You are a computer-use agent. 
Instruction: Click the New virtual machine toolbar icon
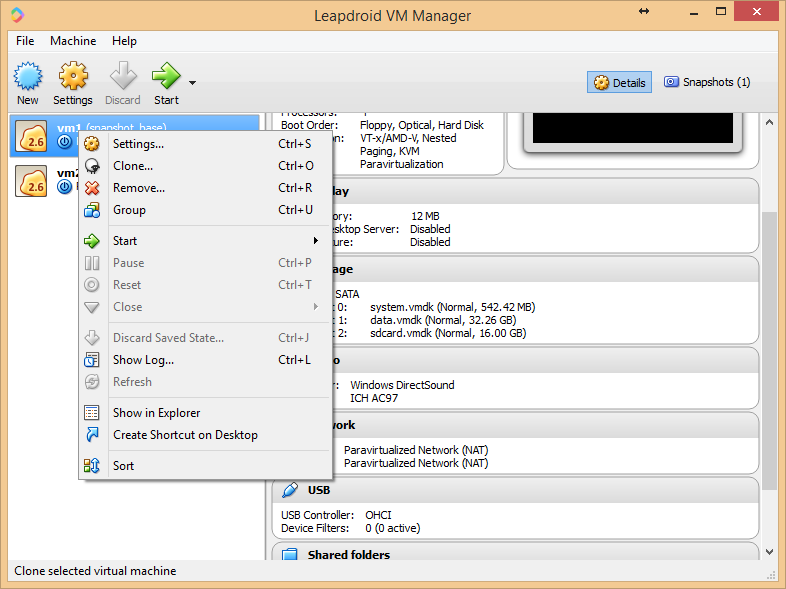[28, 76]
